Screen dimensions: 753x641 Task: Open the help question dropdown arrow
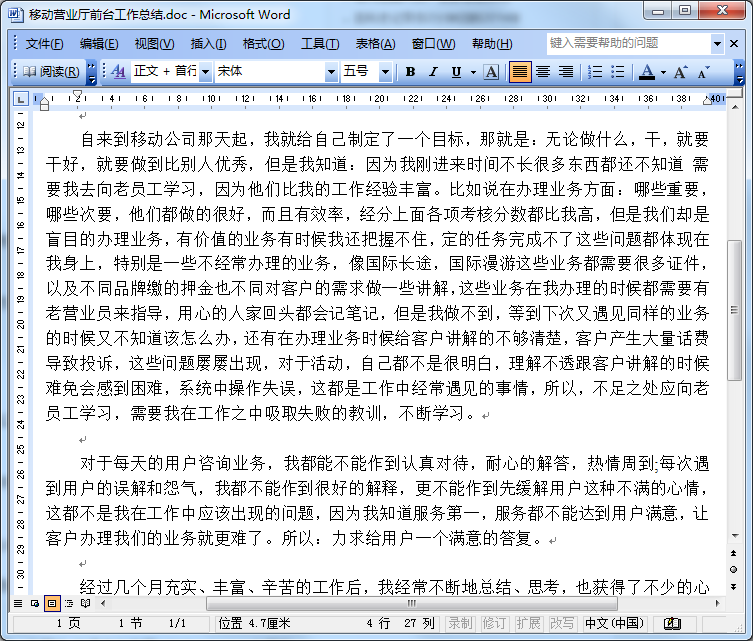tap(717, 44)
